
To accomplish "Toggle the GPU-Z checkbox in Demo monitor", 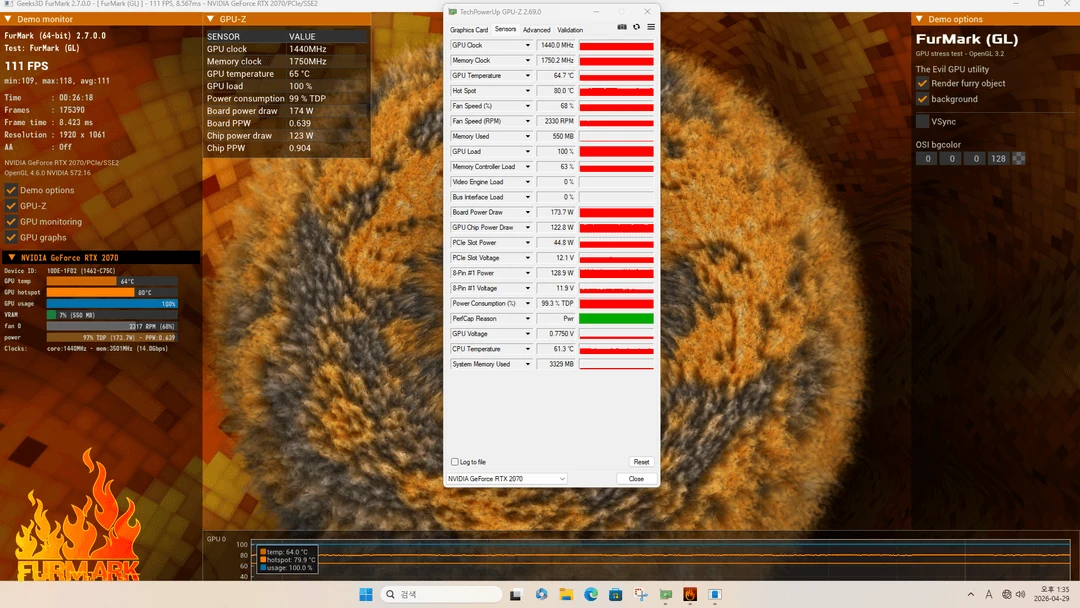I will (11, 206).
